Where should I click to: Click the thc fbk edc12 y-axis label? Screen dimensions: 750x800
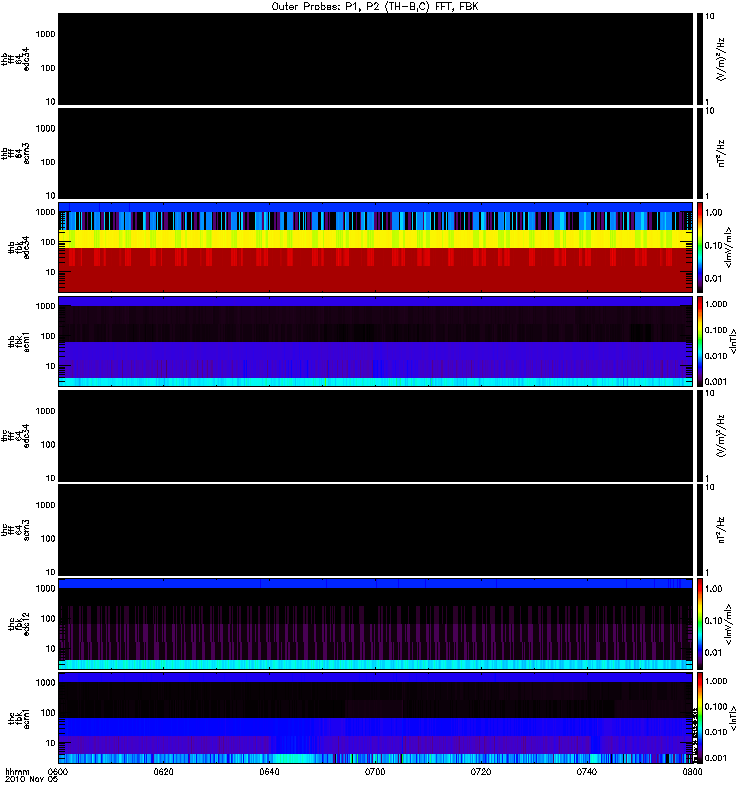coord(18,623)
